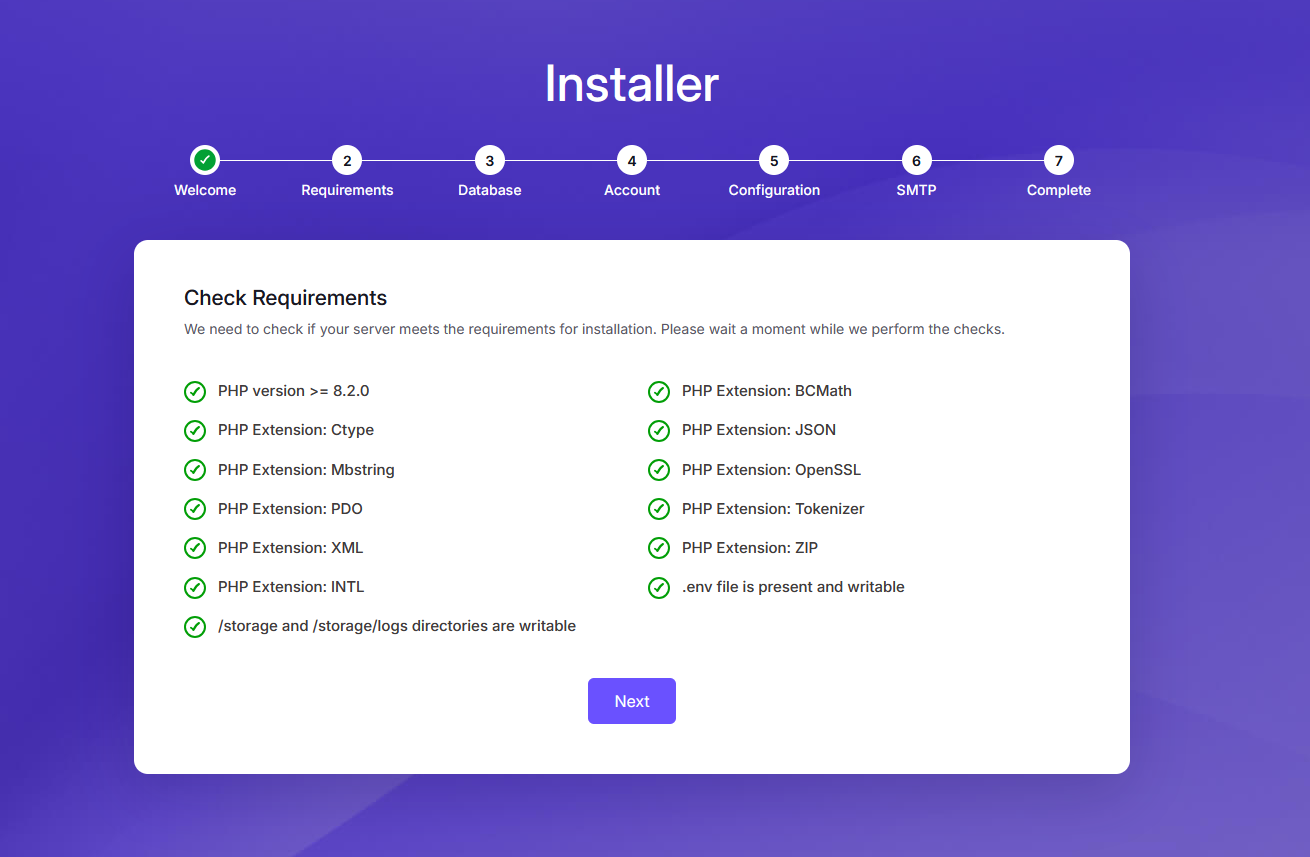Image resolution: width=1310 pixels, height=857 pixels.
Task: Click check icon for storage directories writable
Action: pos(195,627)
